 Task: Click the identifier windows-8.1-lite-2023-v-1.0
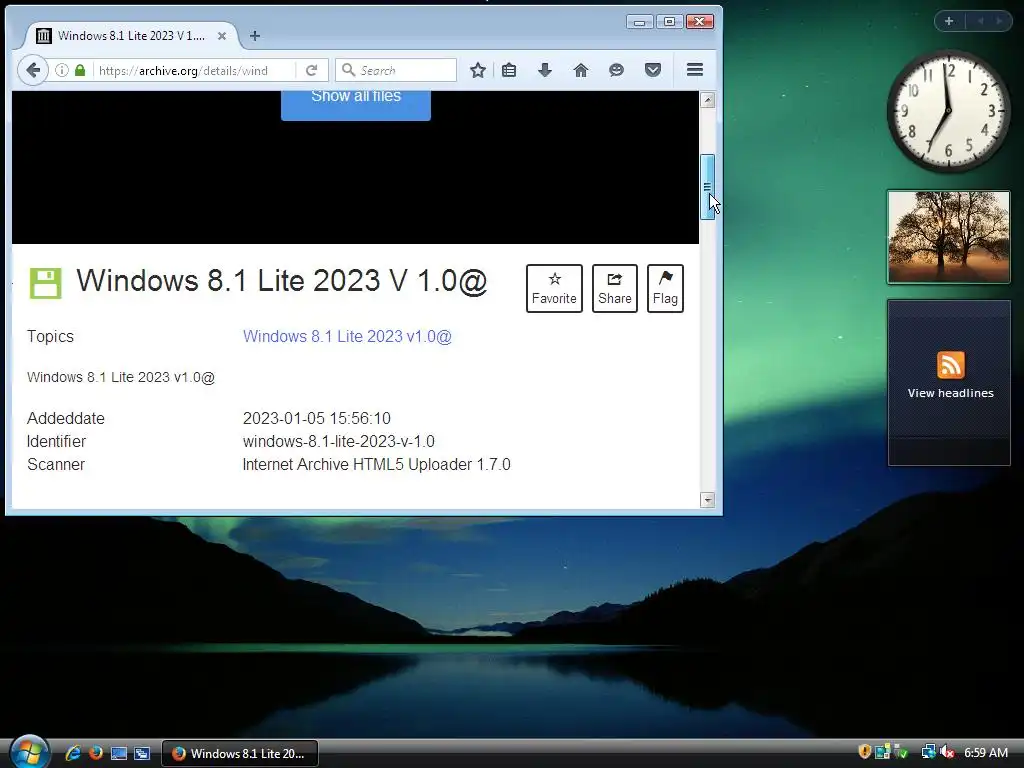(x=338, y=441)
